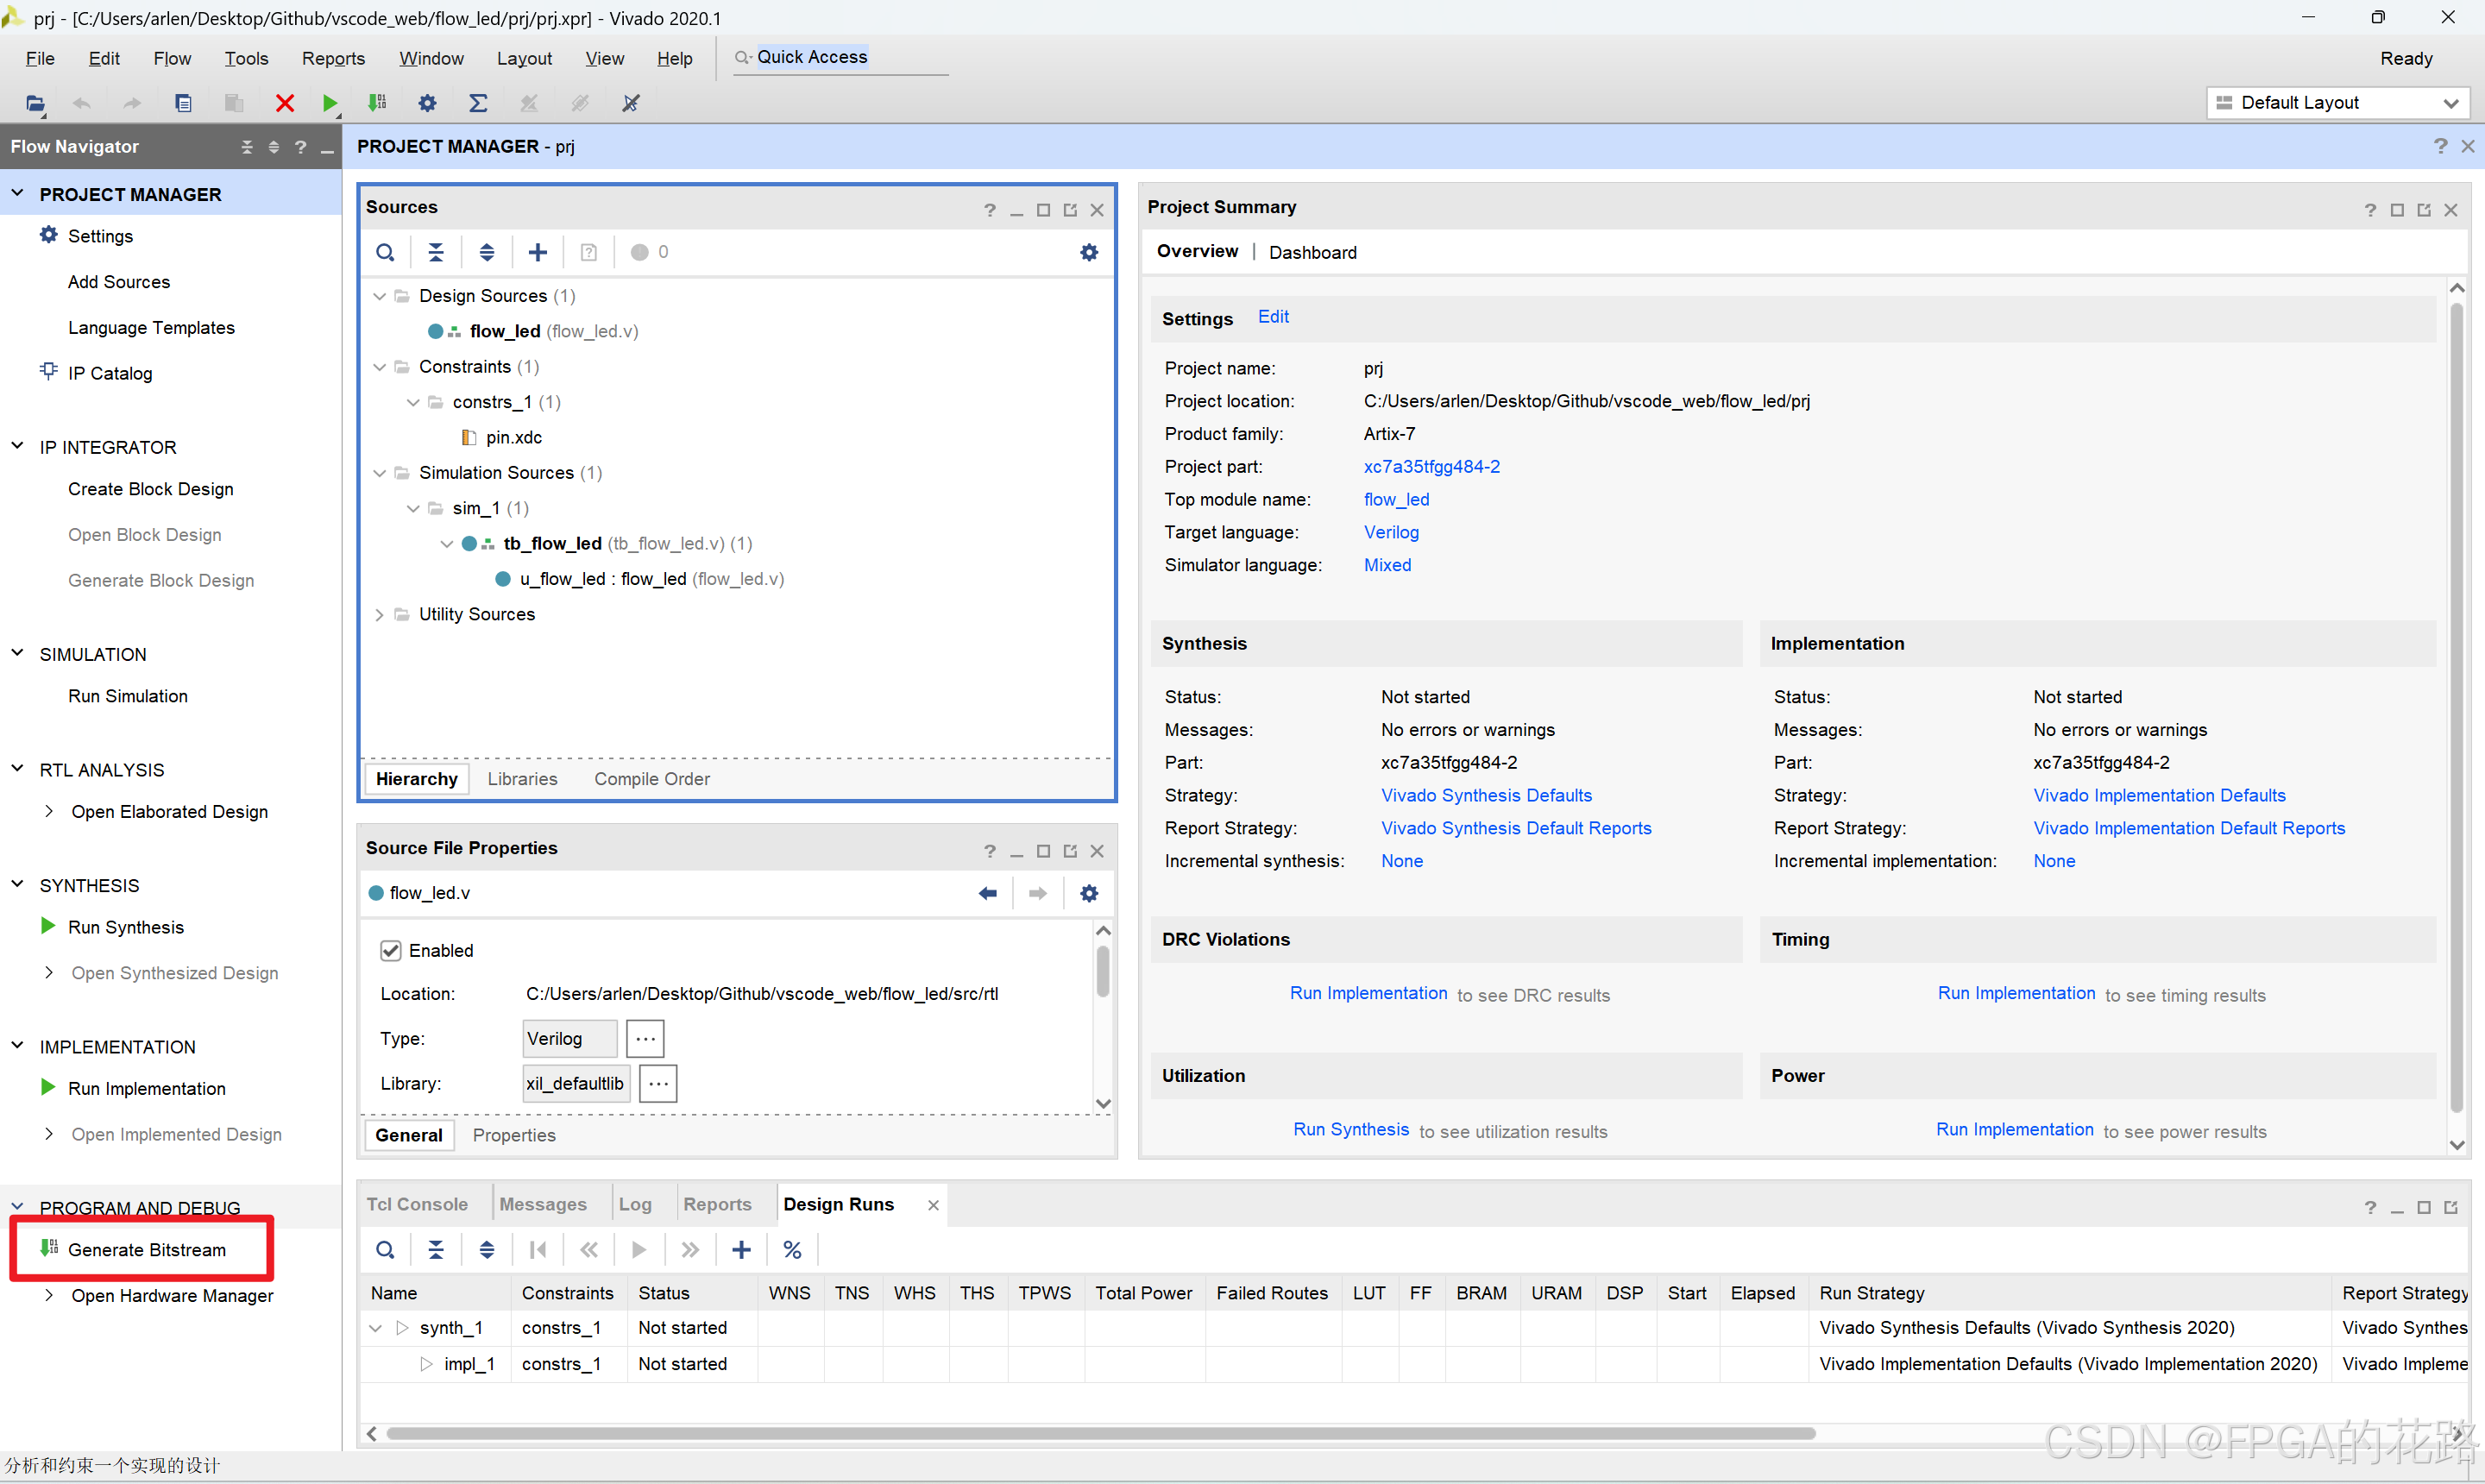Add sources with plus icon in Sources
Screen dimensions: 2485x1484
tap(538, 252)
